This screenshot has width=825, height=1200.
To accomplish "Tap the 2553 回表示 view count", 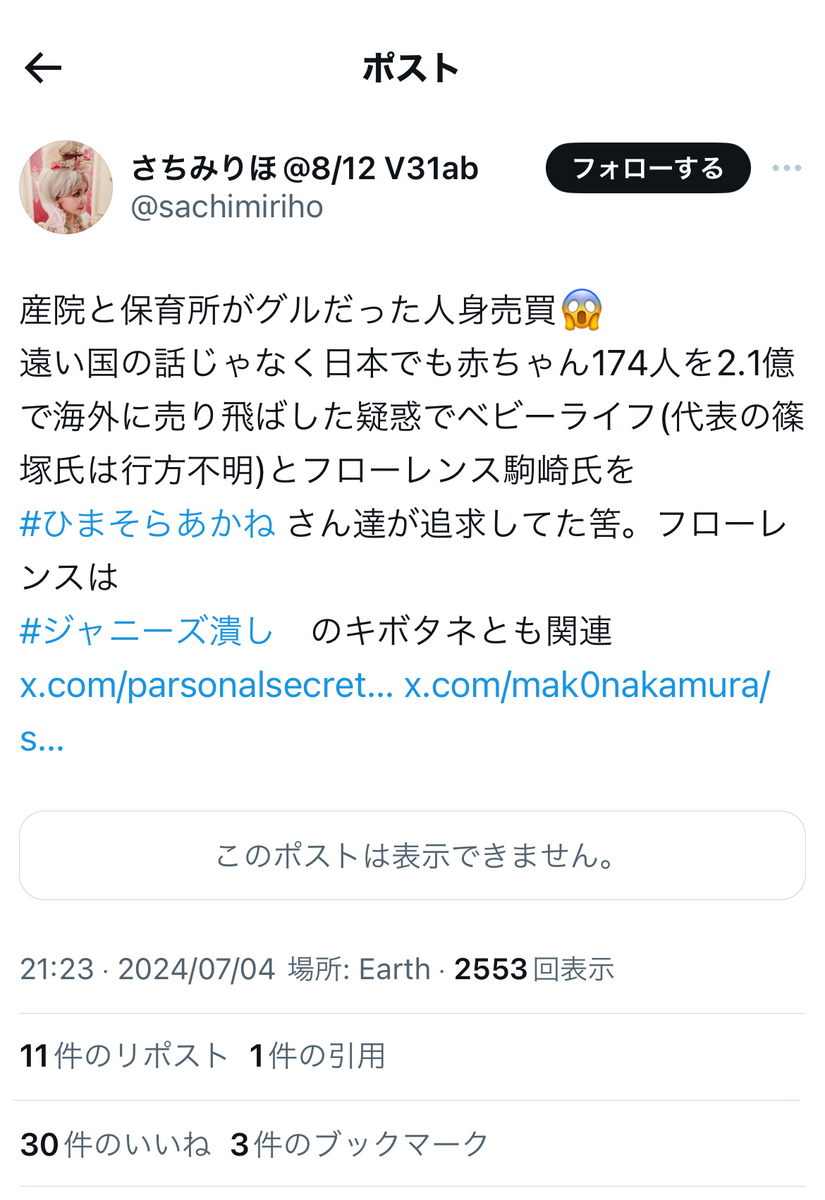I will click(535, 968).
